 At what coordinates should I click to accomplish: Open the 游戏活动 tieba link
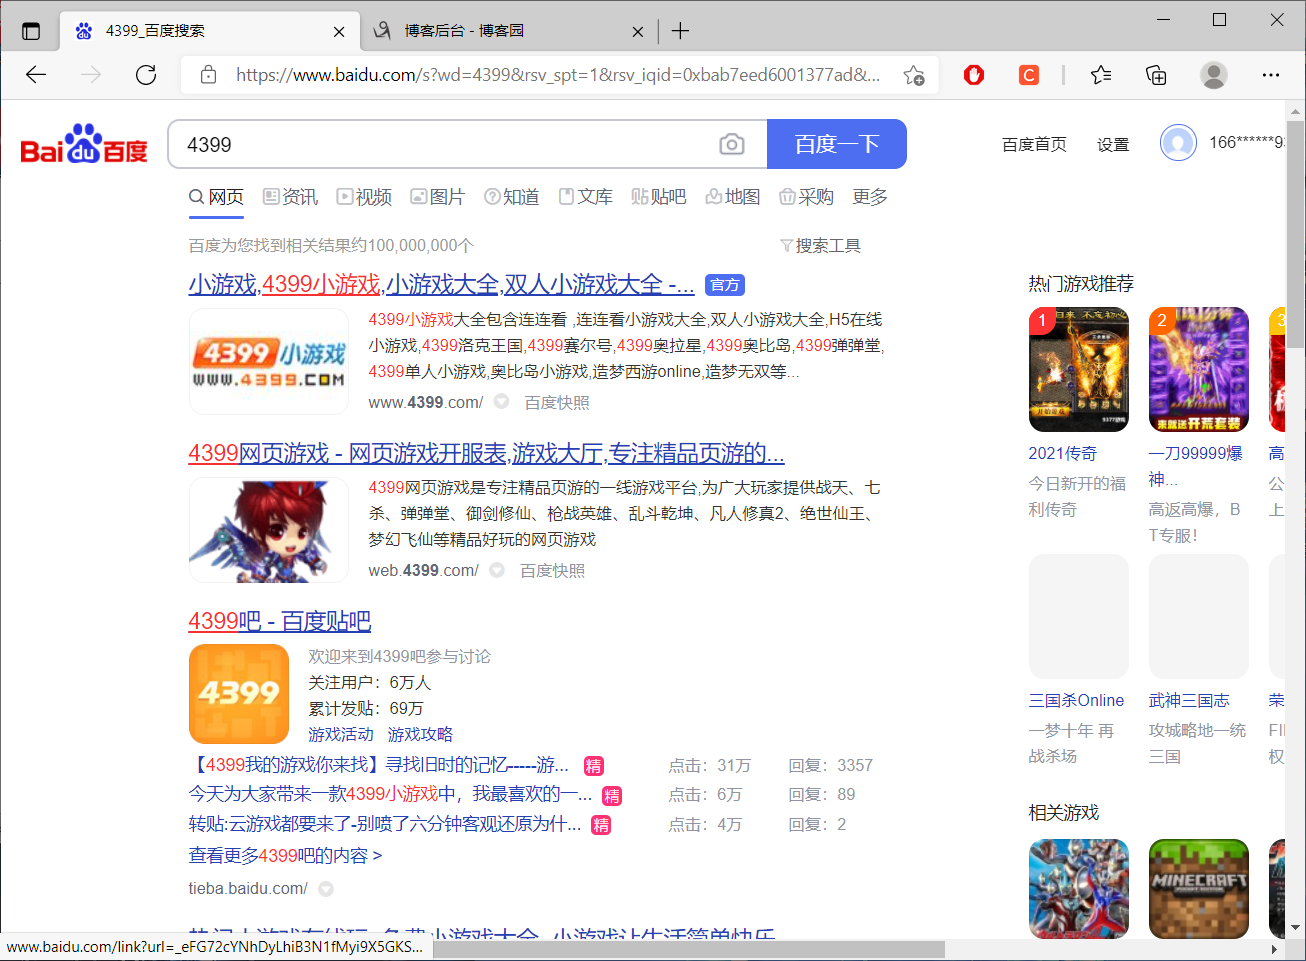[341, 734]
